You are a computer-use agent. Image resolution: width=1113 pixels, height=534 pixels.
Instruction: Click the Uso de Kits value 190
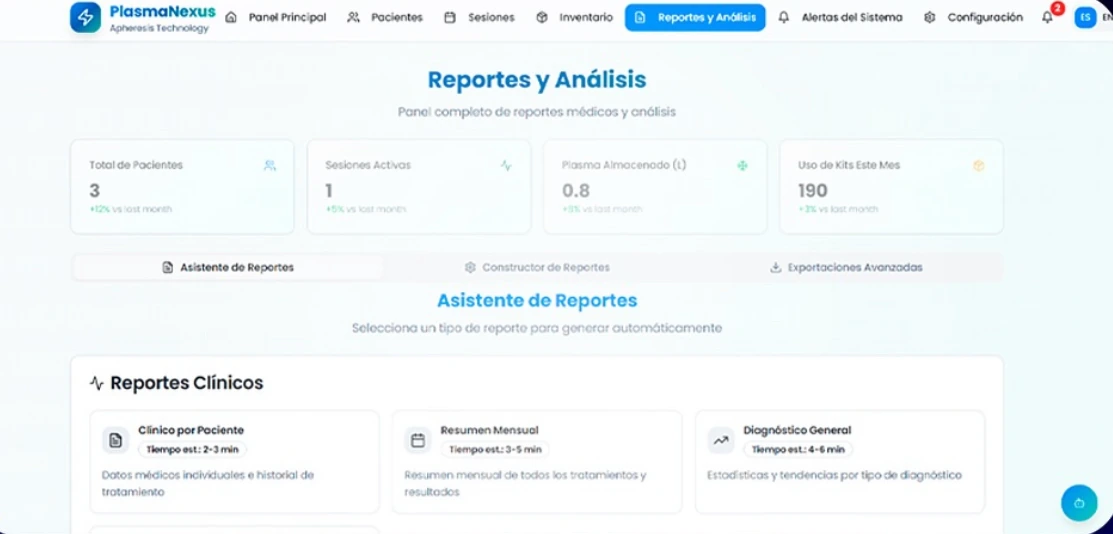click(x=813, y=190)
